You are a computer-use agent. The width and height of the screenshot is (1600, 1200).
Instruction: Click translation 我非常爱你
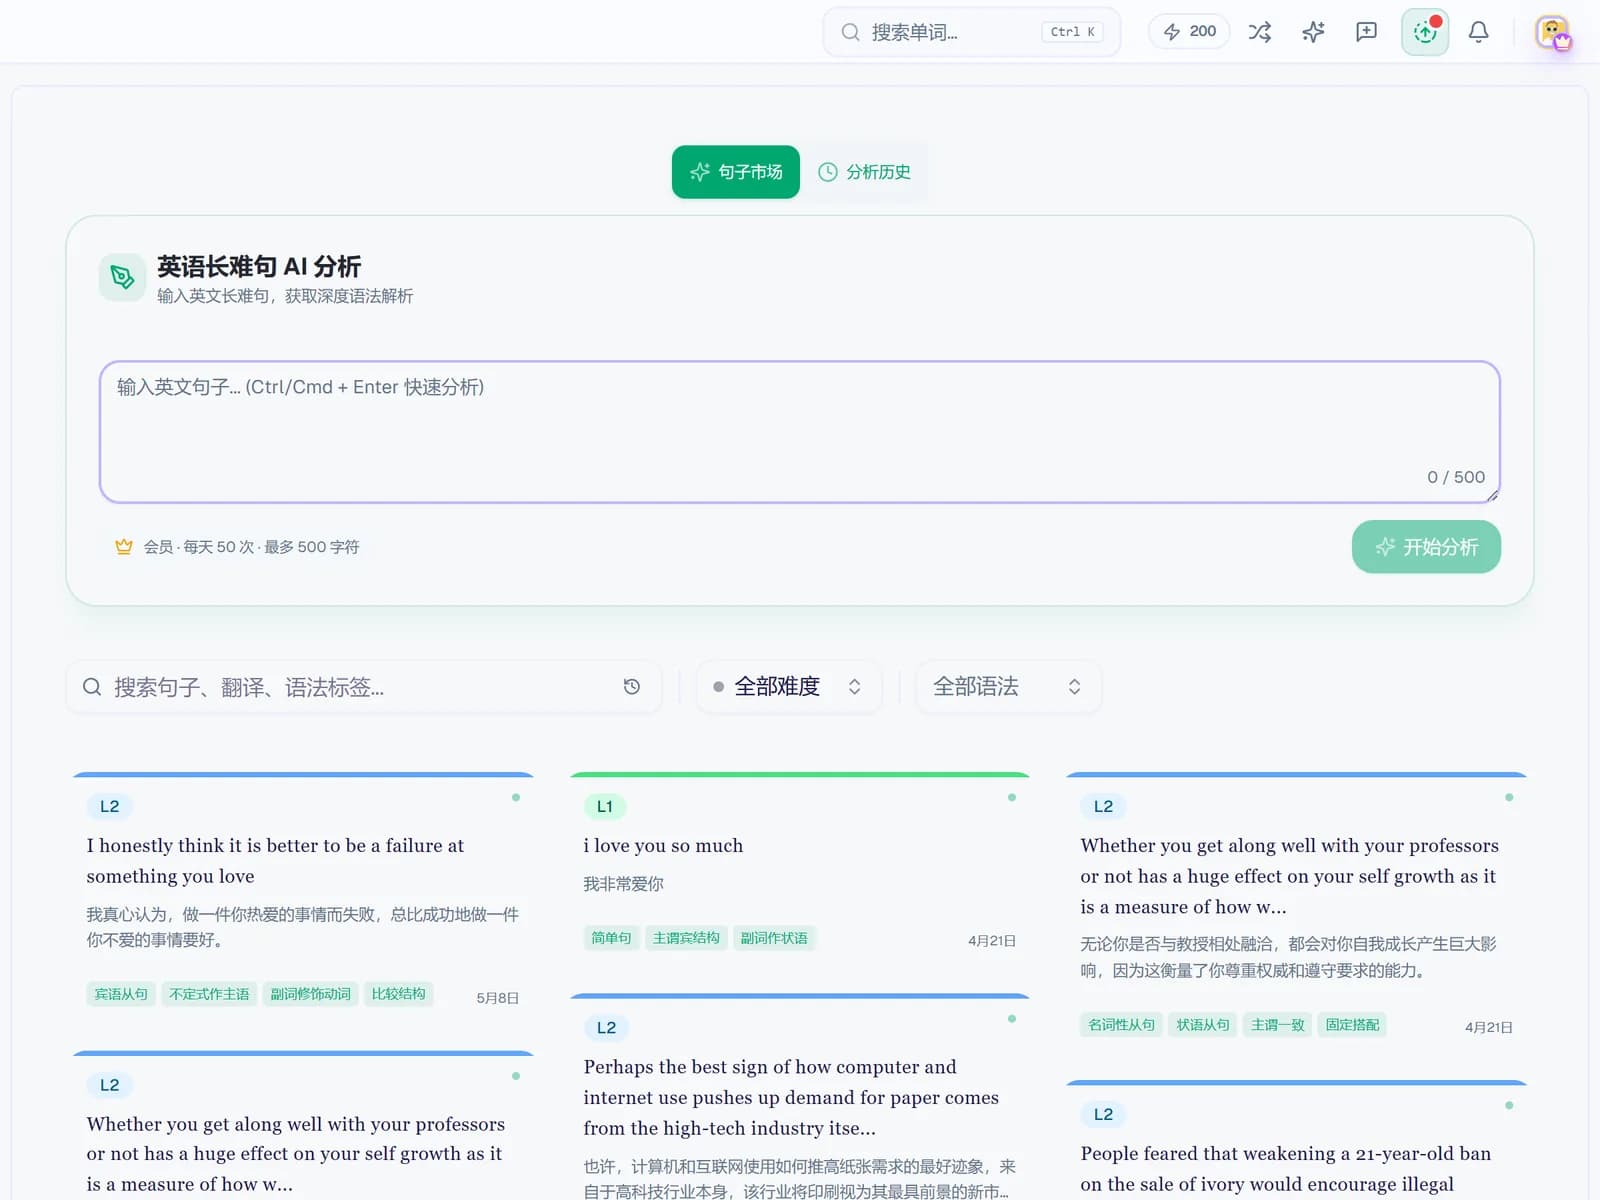coord(624,884)
